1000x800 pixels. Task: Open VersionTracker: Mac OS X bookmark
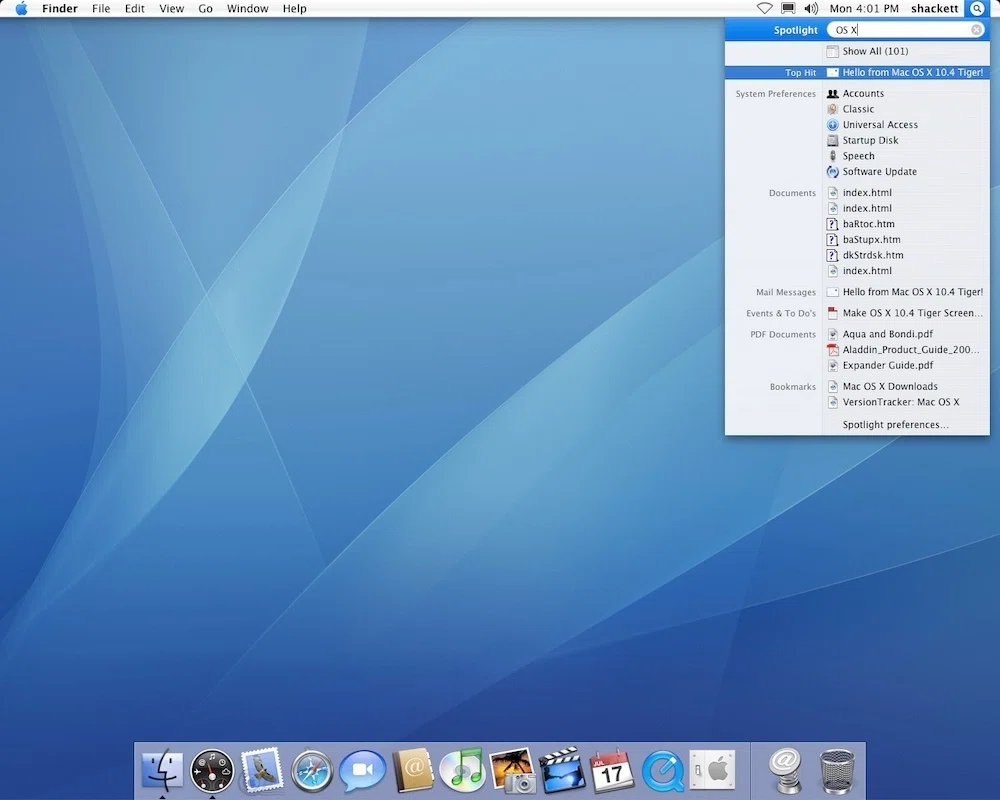pyautogui.click(x=906, y=402)
